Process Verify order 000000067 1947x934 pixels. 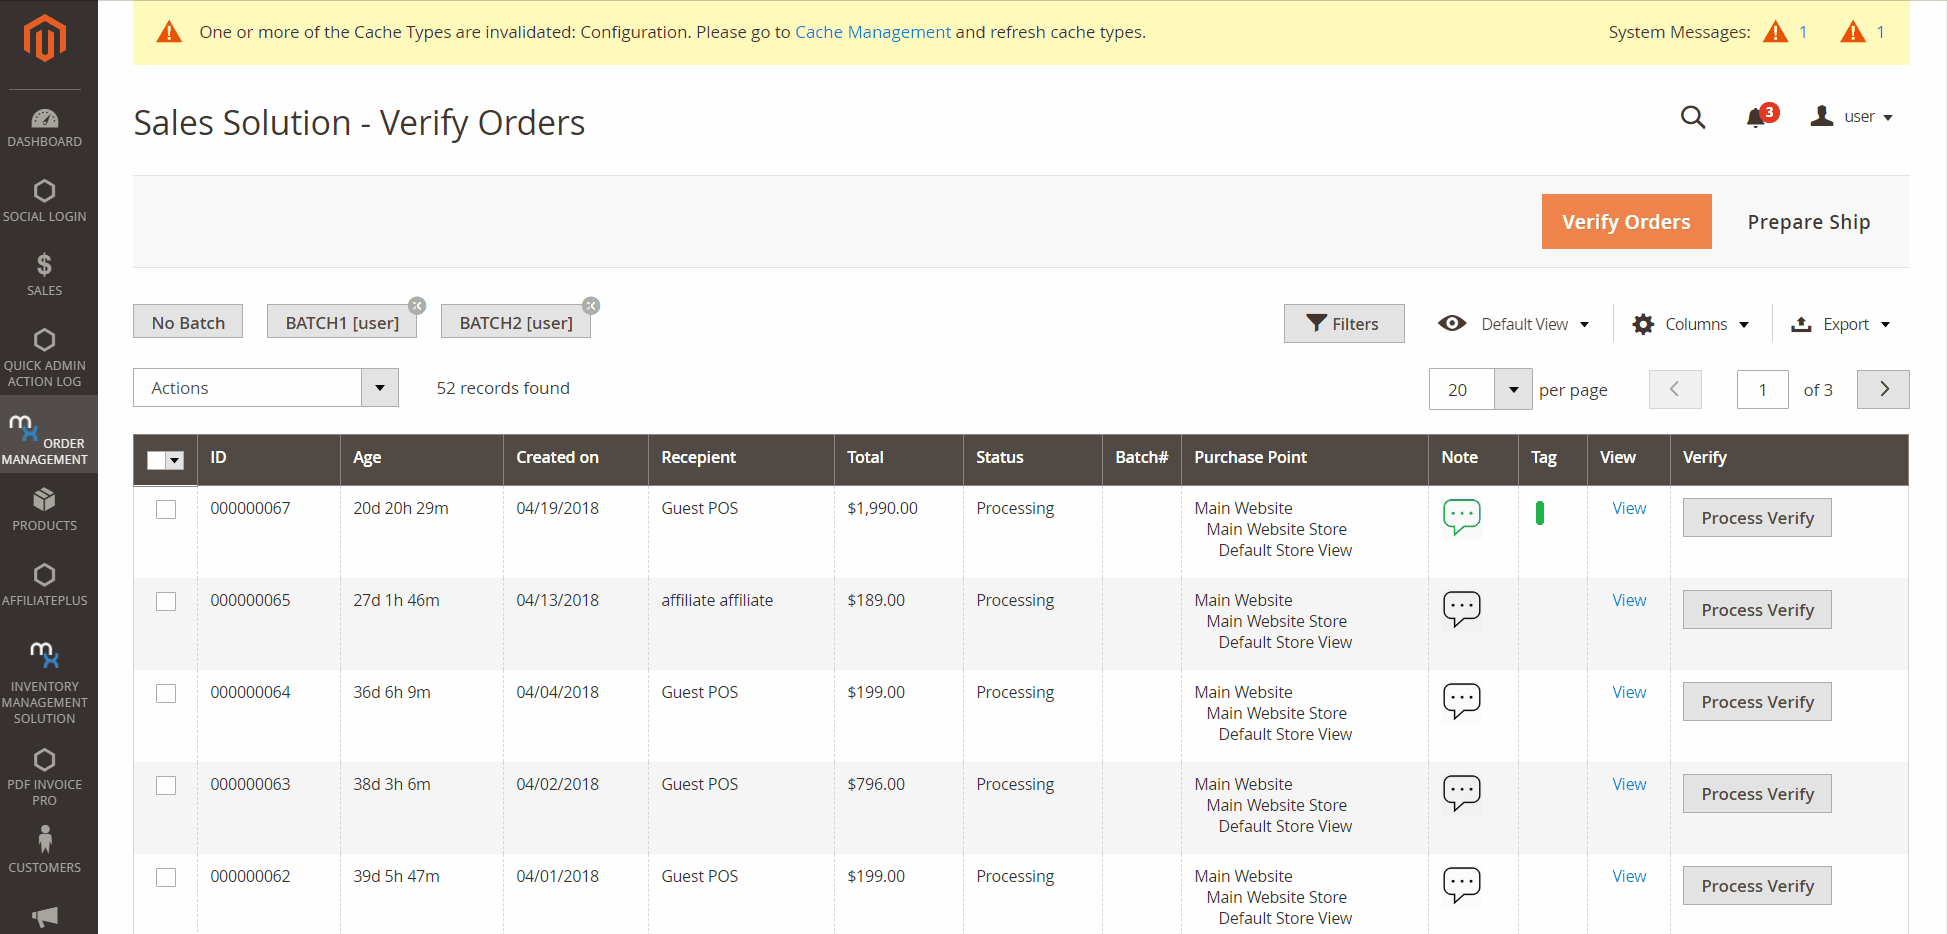pyautogui.click(x=1757, y=518)
